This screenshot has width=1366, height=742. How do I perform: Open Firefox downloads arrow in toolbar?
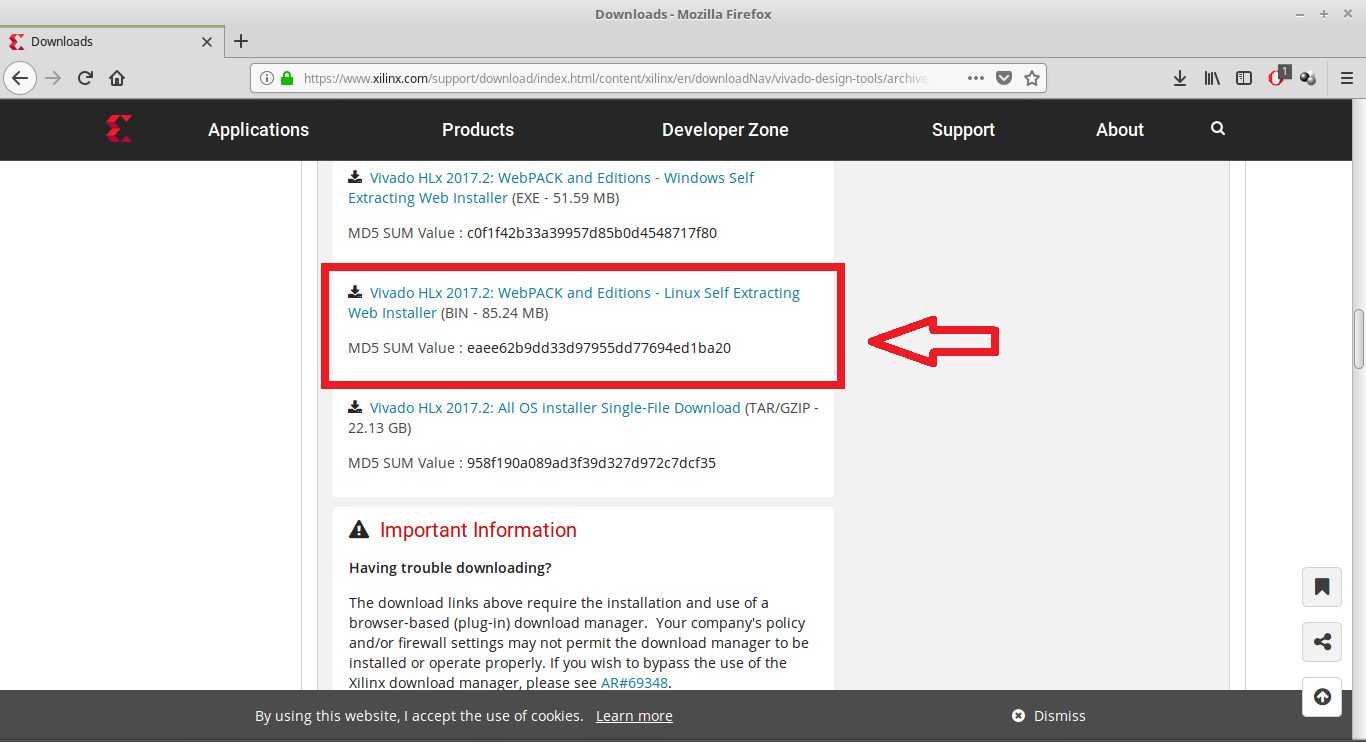(1180, 78)
